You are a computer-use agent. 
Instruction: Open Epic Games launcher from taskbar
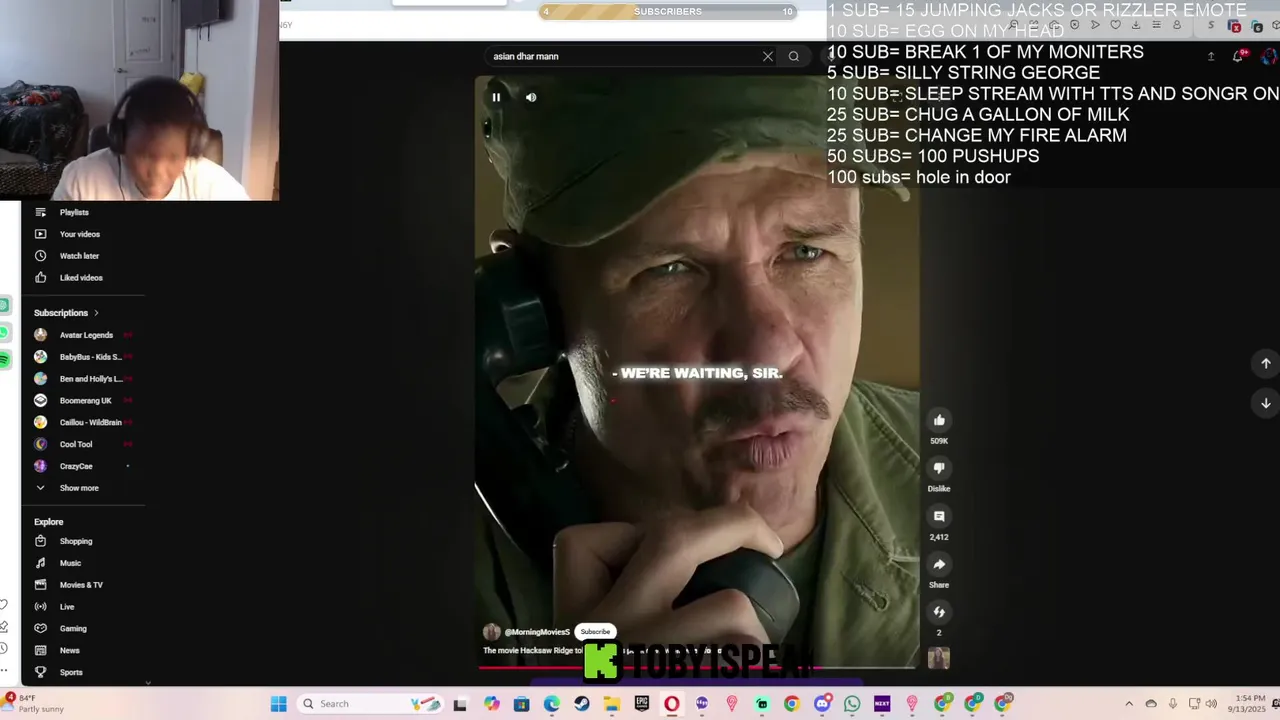coord(642,704)
